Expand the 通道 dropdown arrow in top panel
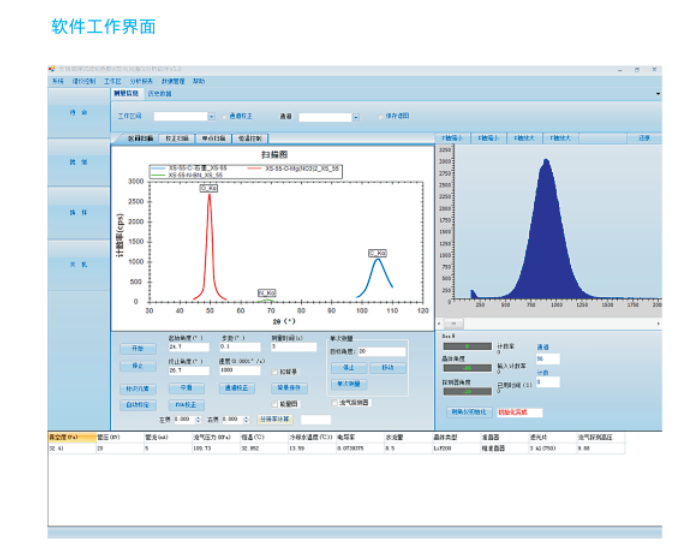700x551 pixels. 356,117
